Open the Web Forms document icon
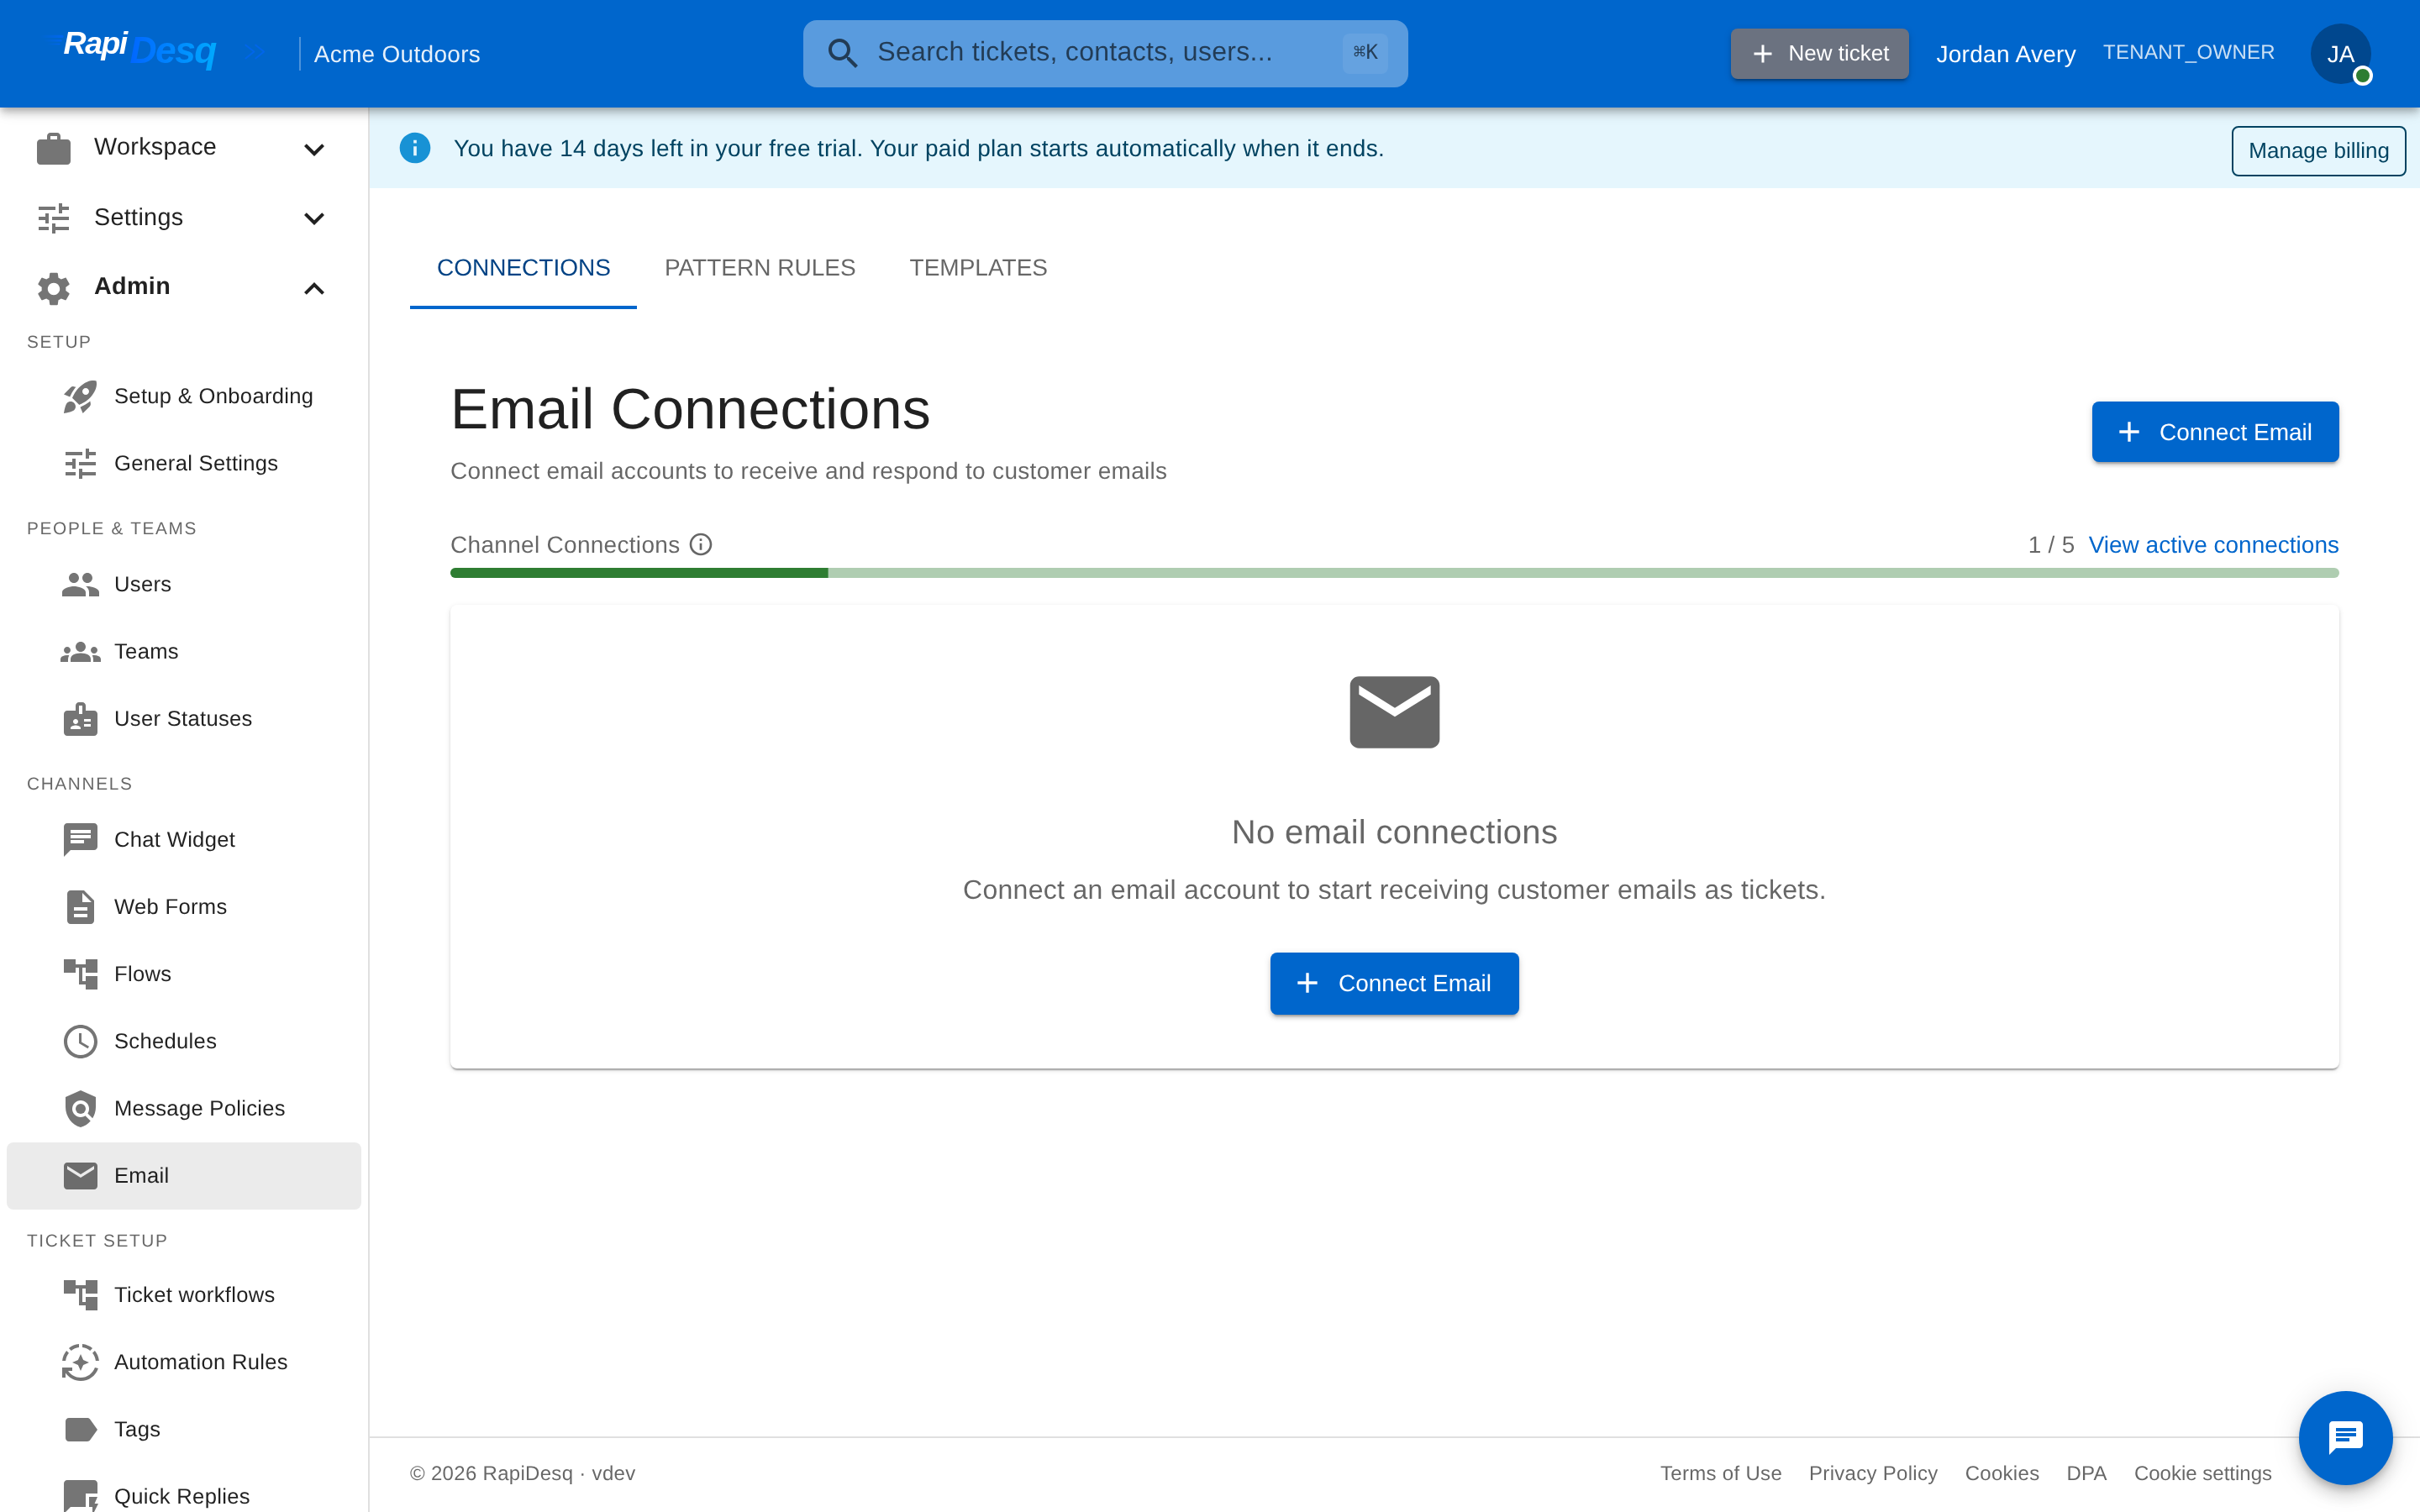This screenshot has height=1512, width=2420. click(x=80, y=907)
